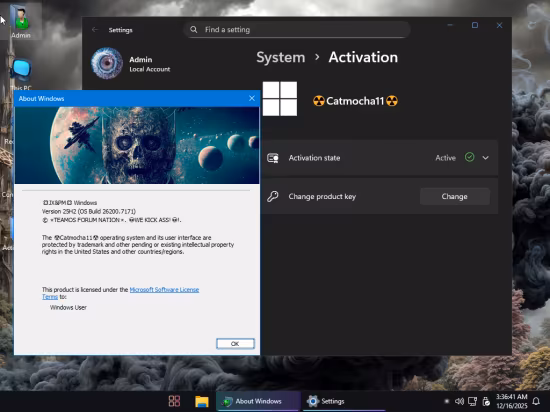Click the Admin Local Account name
550x412 pixels.
149,64
